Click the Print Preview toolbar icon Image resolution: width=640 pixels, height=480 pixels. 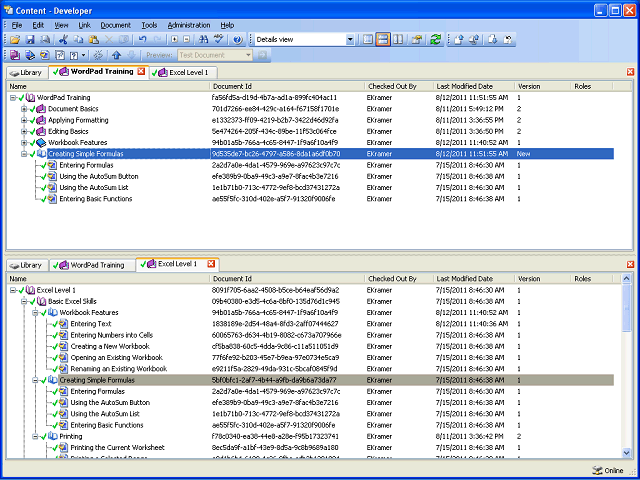[x=45, y=40]
